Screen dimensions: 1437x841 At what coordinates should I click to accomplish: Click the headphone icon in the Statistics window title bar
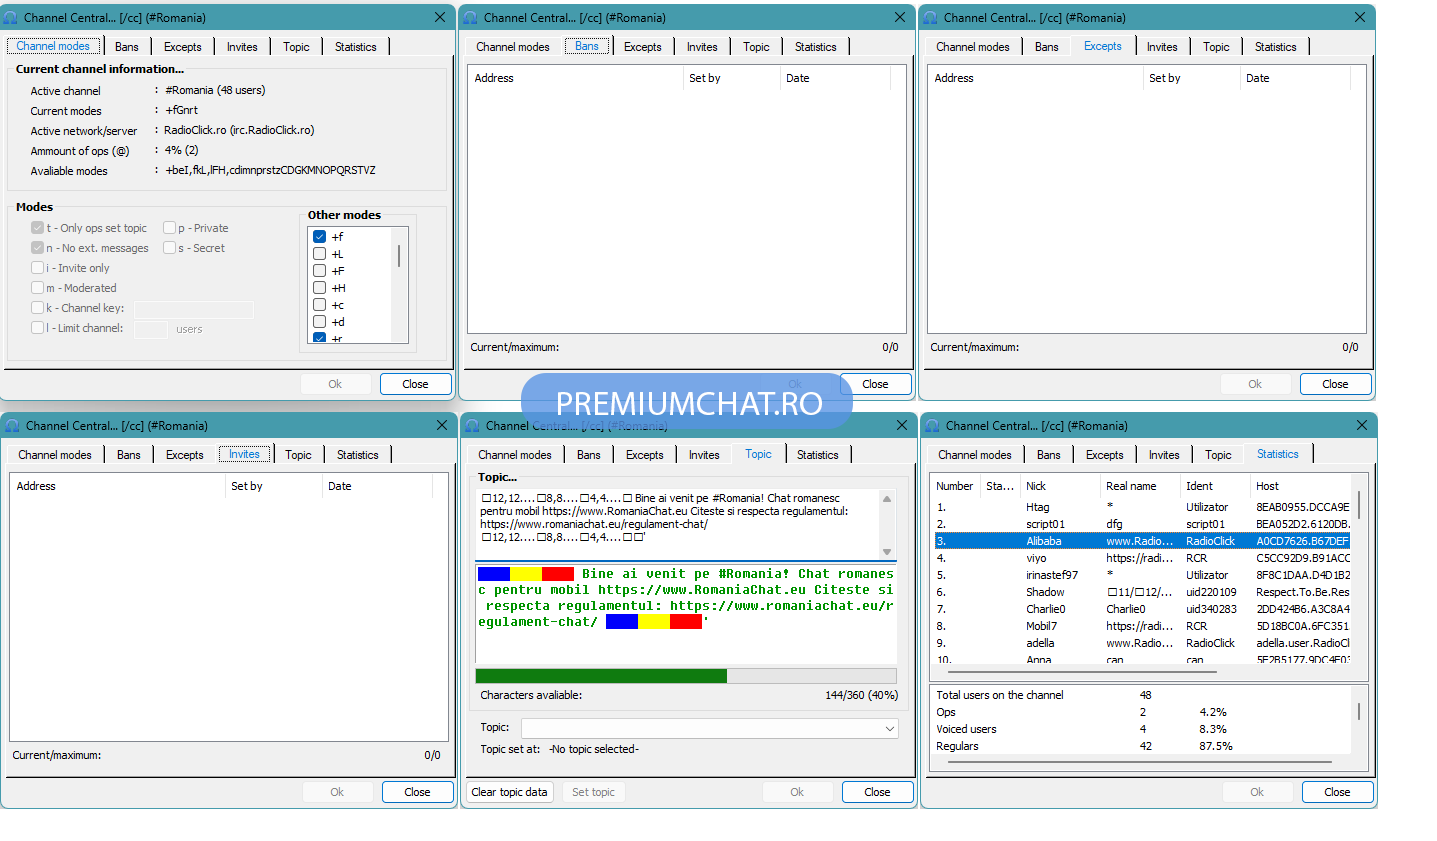(x=932, y=426)
